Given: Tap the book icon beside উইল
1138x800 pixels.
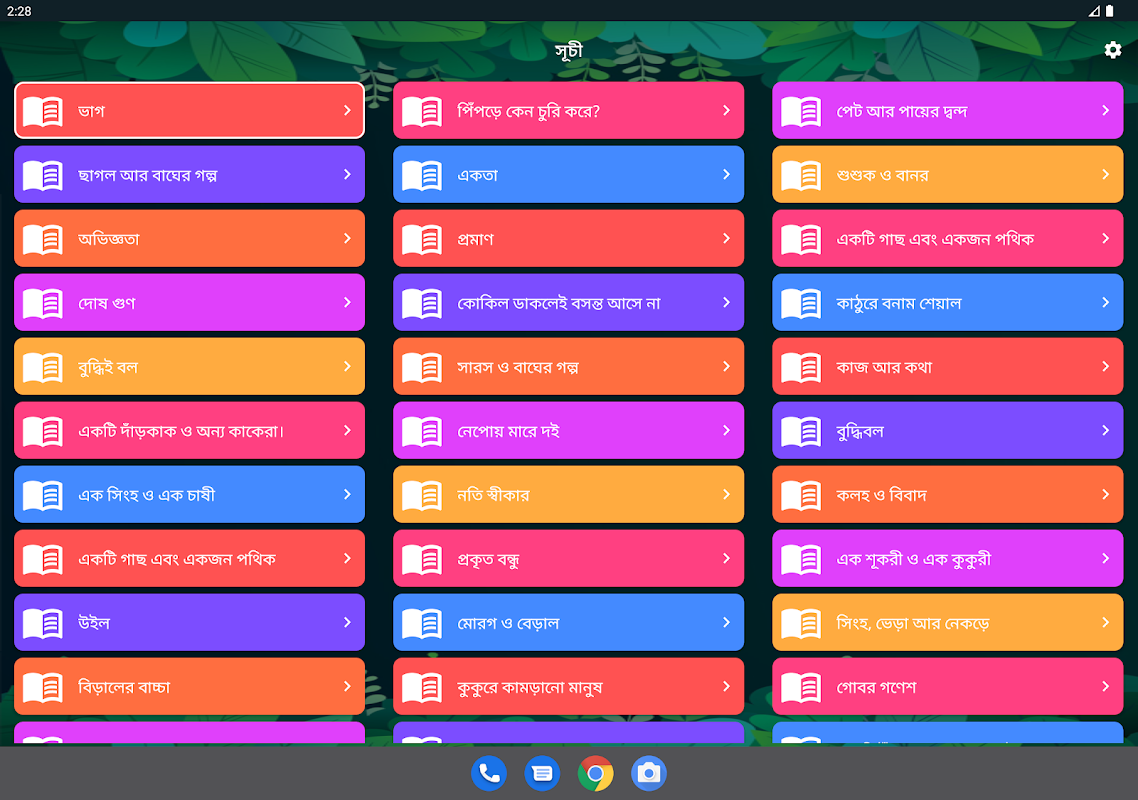Looking at the screenshot, I should (43, 622).
